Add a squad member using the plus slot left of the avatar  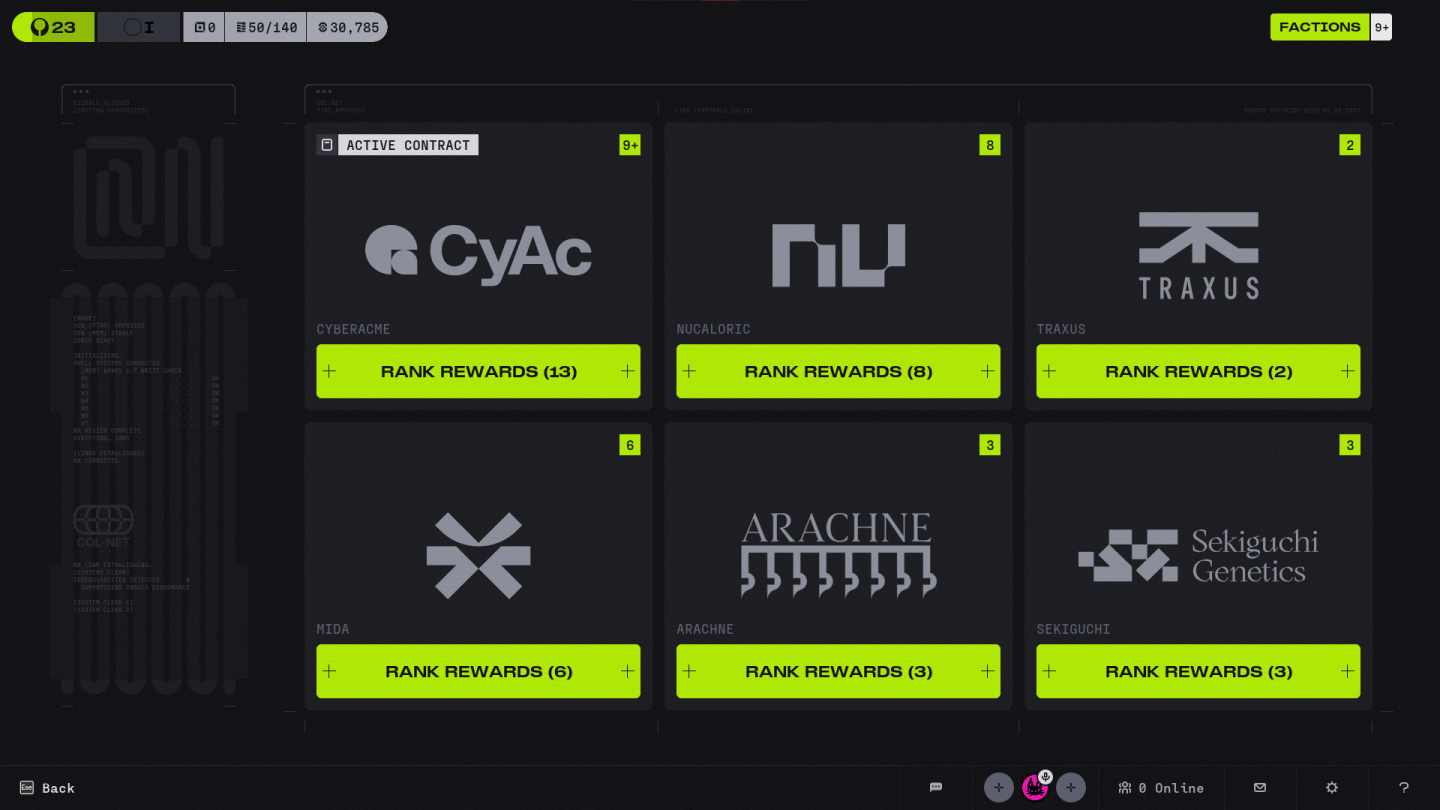coord(998,788)
